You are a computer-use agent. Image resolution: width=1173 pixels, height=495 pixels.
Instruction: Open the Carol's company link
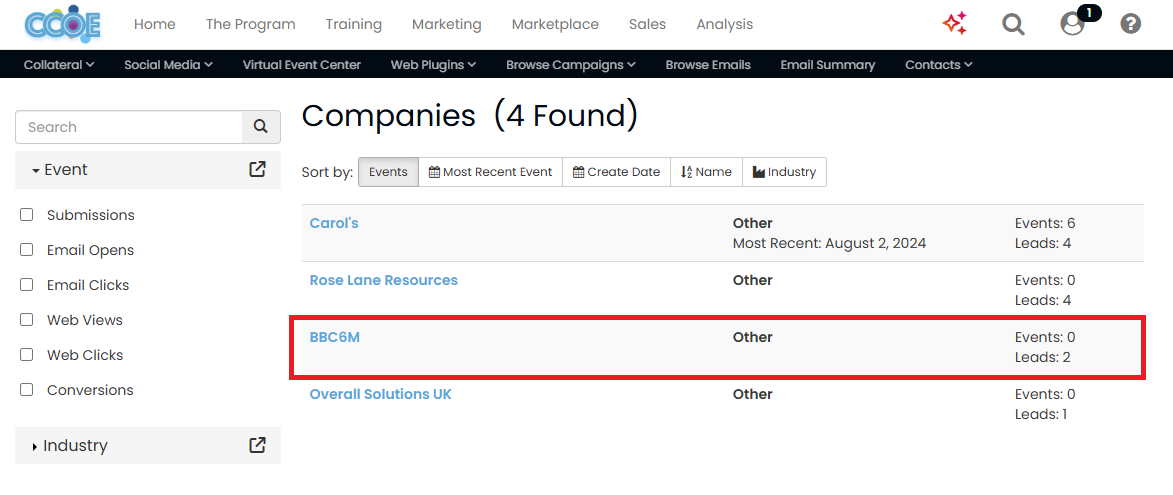click(x=334, y=224)
